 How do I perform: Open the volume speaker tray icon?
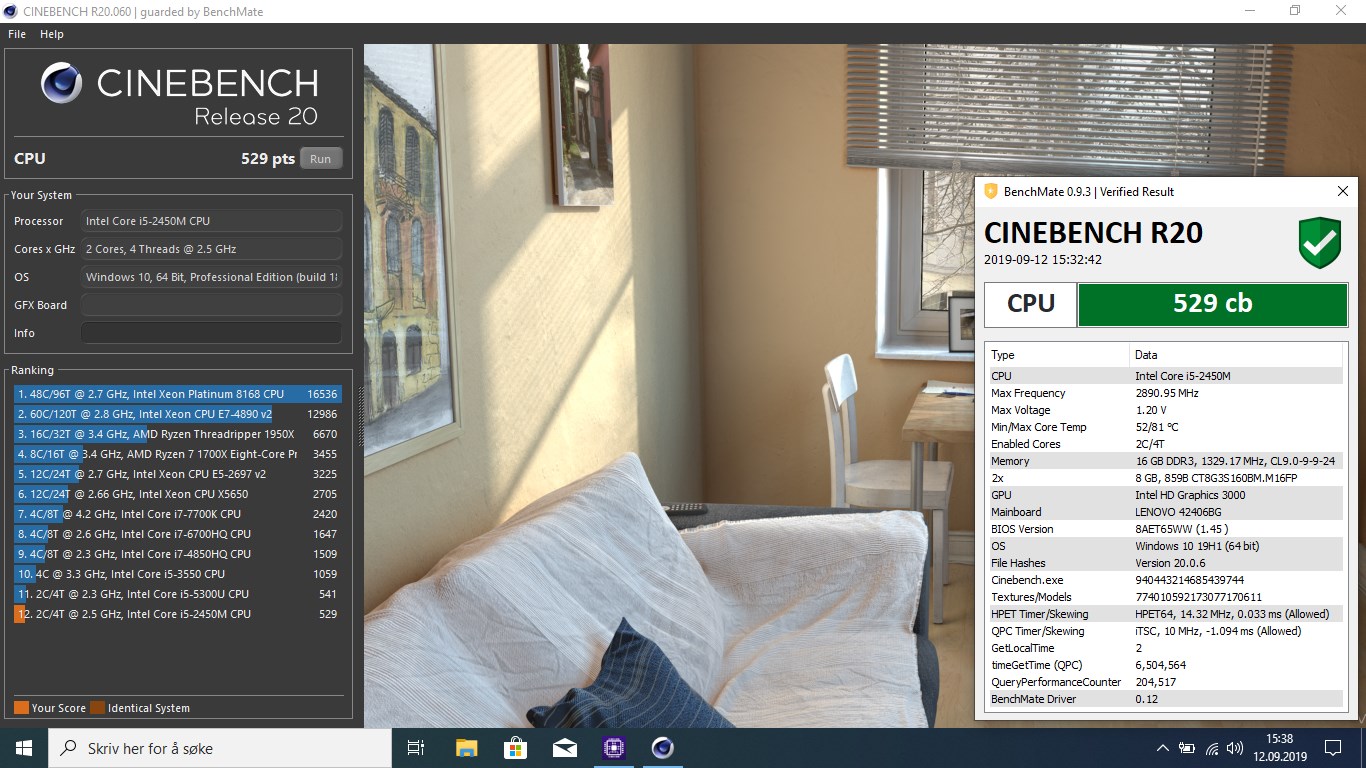pos(1236,748)
